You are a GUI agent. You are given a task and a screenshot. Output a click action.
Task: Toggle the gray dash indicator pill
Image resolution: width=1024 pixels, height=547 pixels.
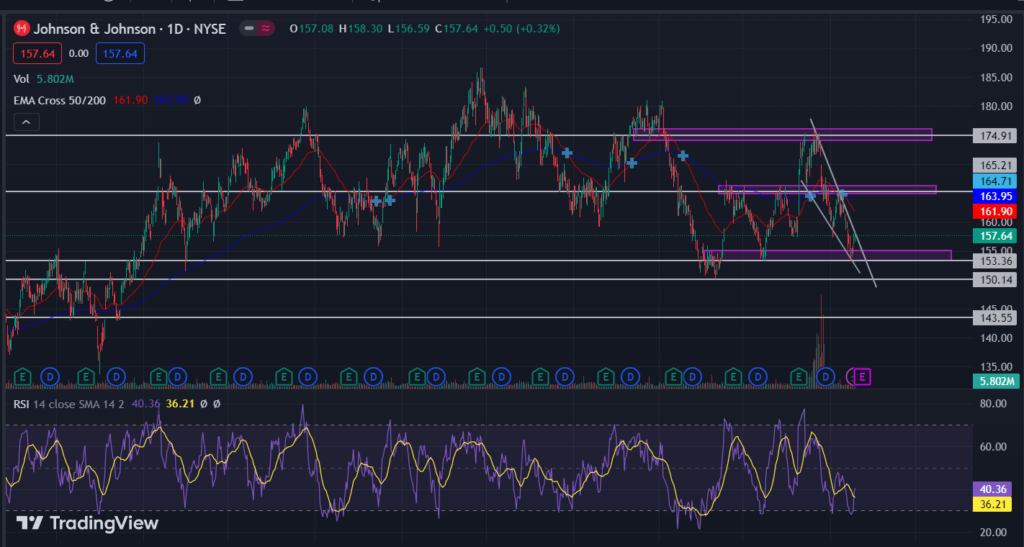(249, 29)
